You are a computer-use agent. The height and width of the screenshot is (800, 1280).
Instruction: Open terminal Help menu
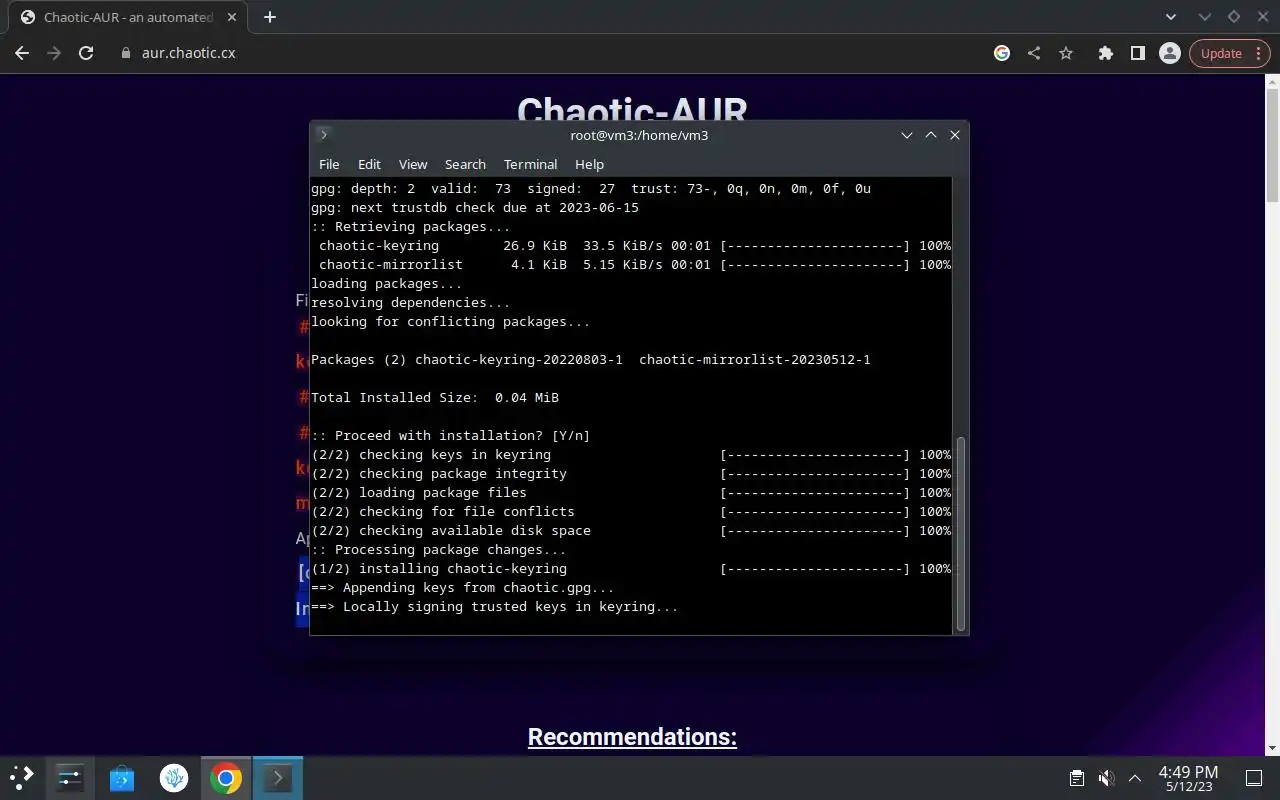589,164
